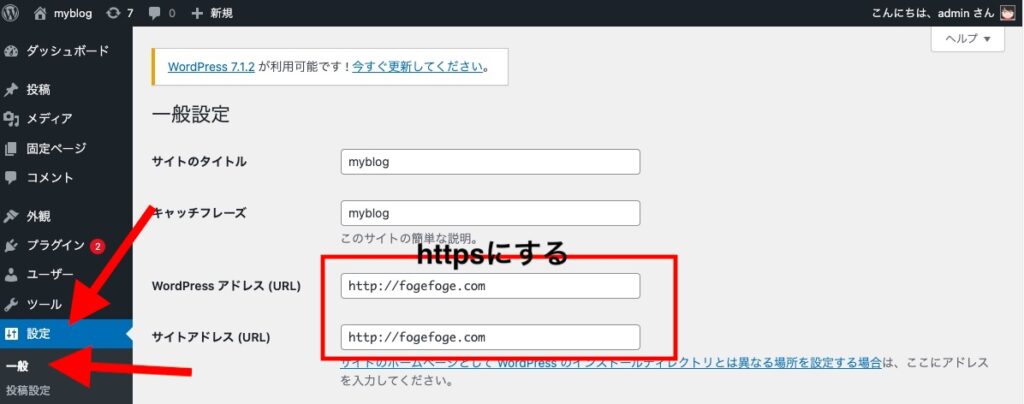Click the admin avatar image
The image size is (1024, 404).
pos(1008,13)
